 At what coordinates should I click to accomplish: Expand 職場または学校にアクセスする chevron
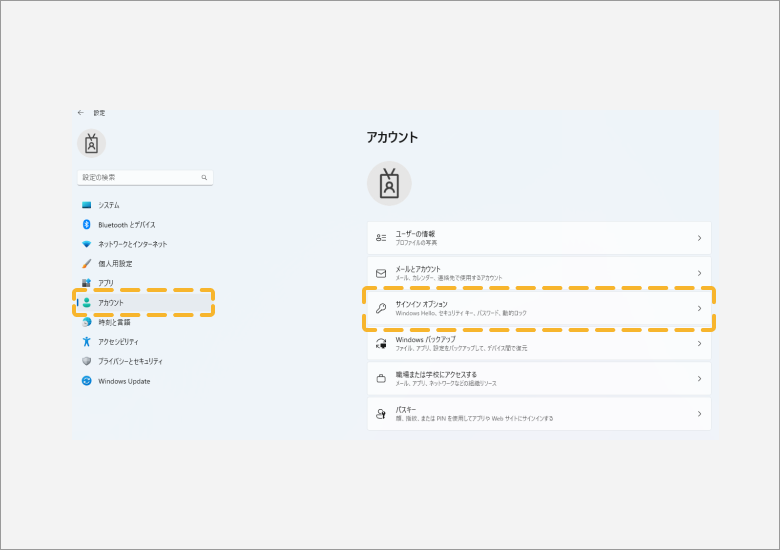[699, 378]
